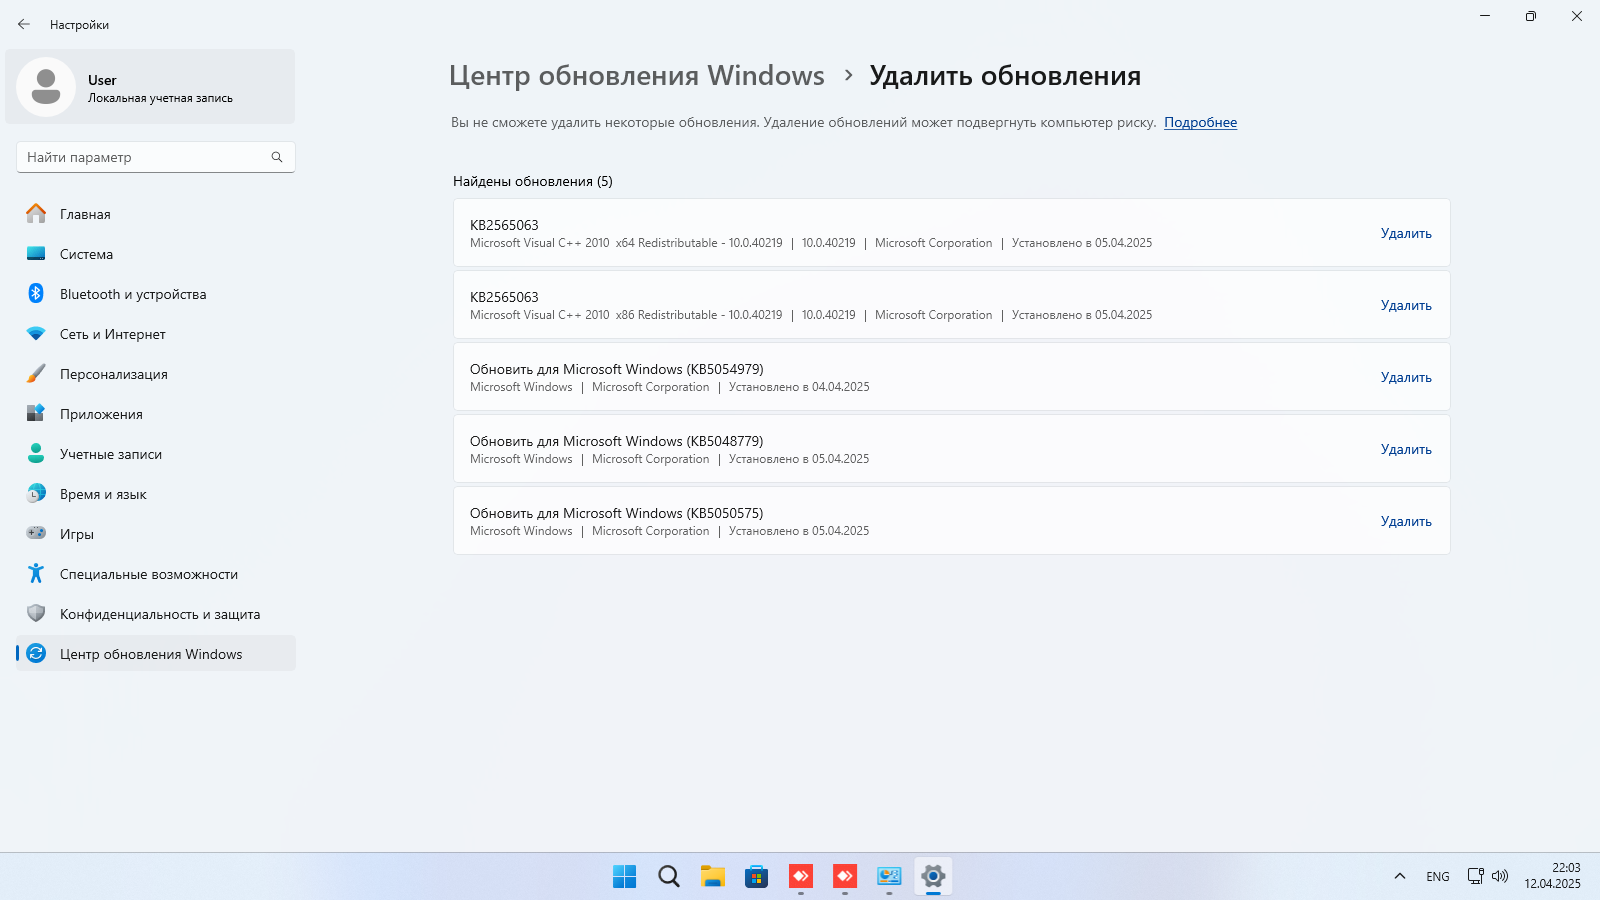This screenshot has width=1600, height=900.
Task: Click the title Обновить для Microsoft Windows (KB5050575)
Action: pos(617,513)
